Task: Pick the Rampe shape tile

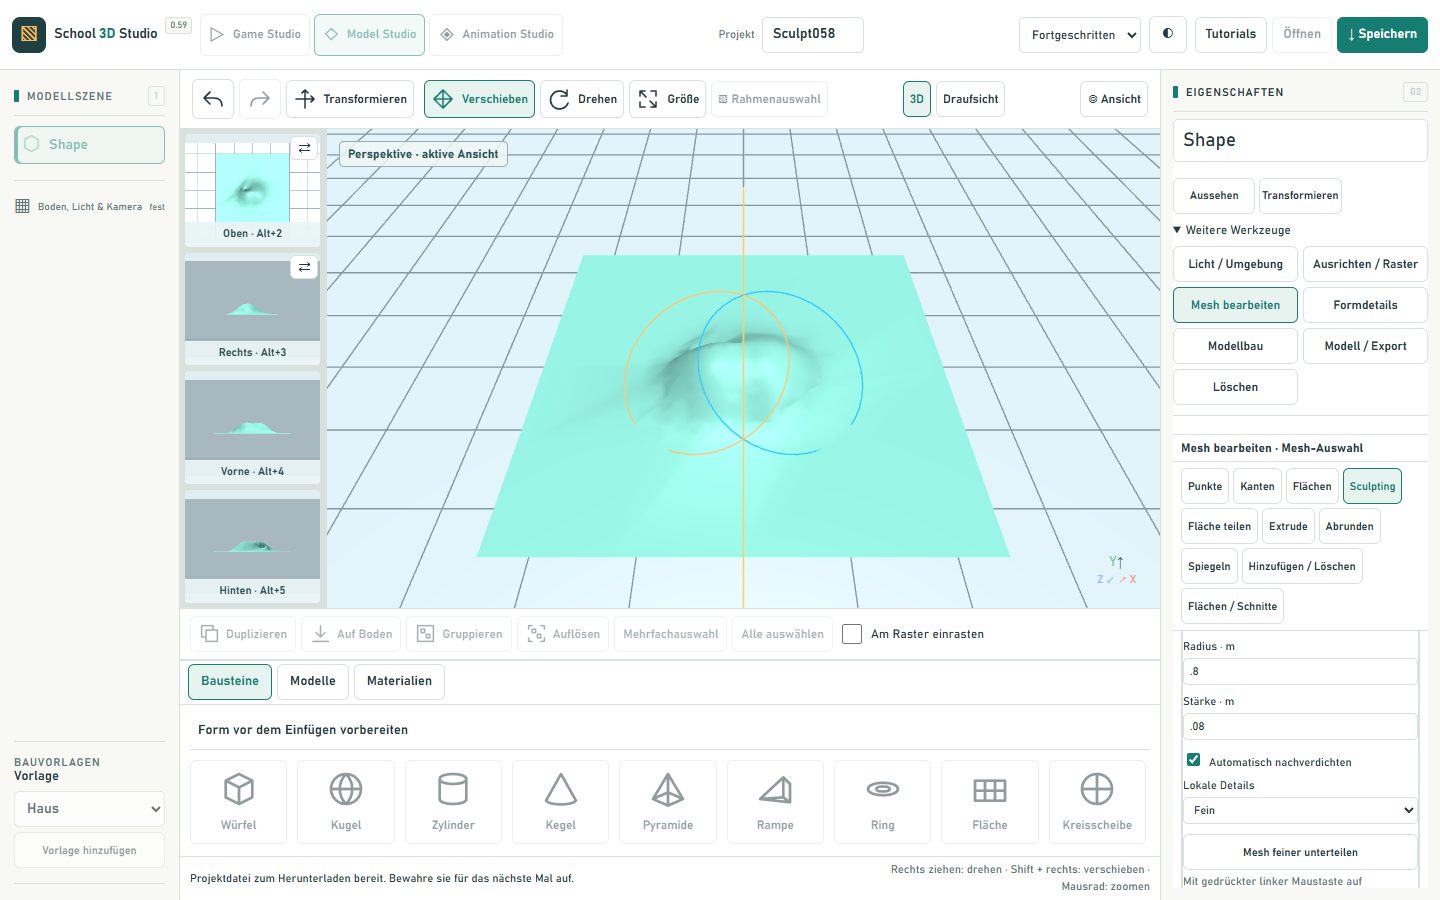Action: pos(775,802)
